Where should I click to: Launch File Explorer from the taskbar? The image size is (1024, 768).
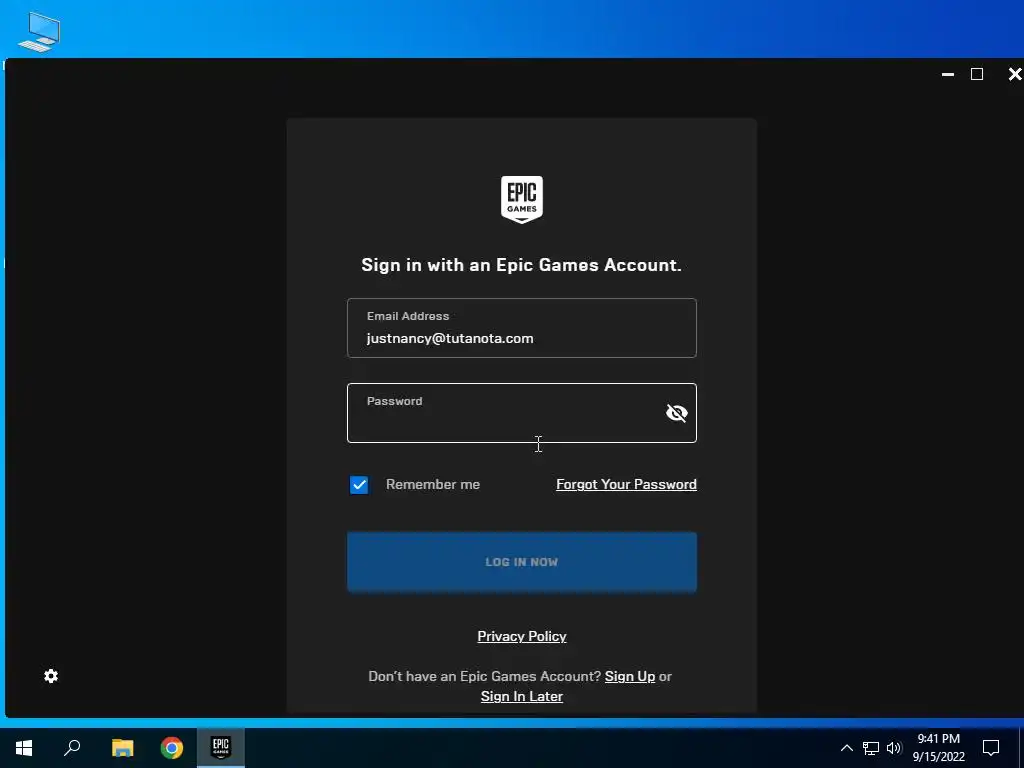(x=122, y=748)
